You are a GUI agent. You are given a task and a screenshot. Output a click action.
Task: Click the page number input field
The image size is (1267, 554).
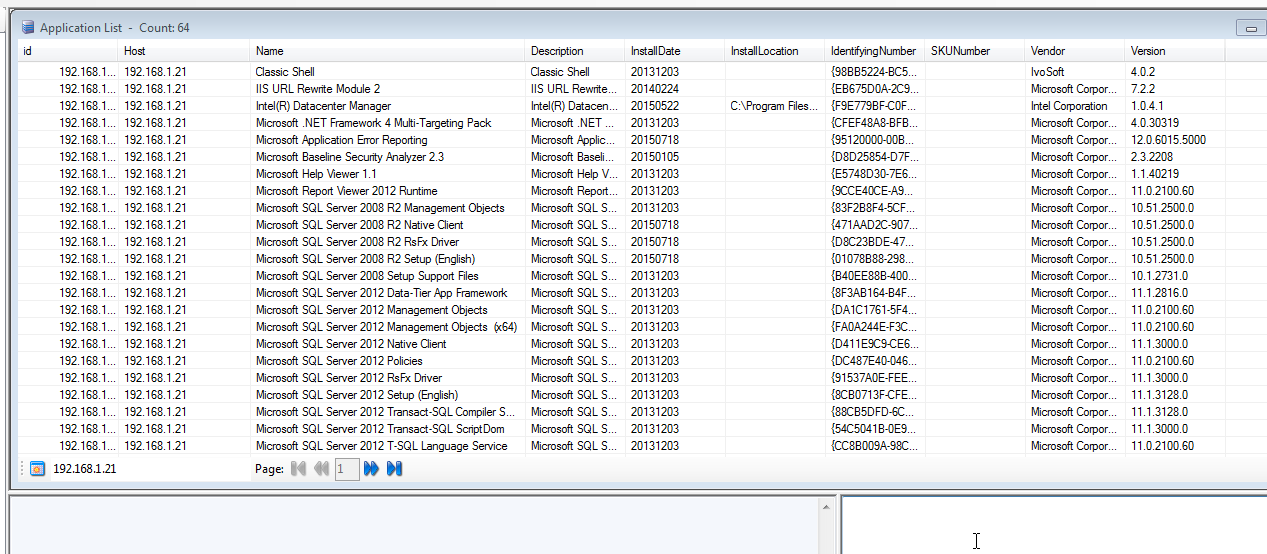point(346,468)
